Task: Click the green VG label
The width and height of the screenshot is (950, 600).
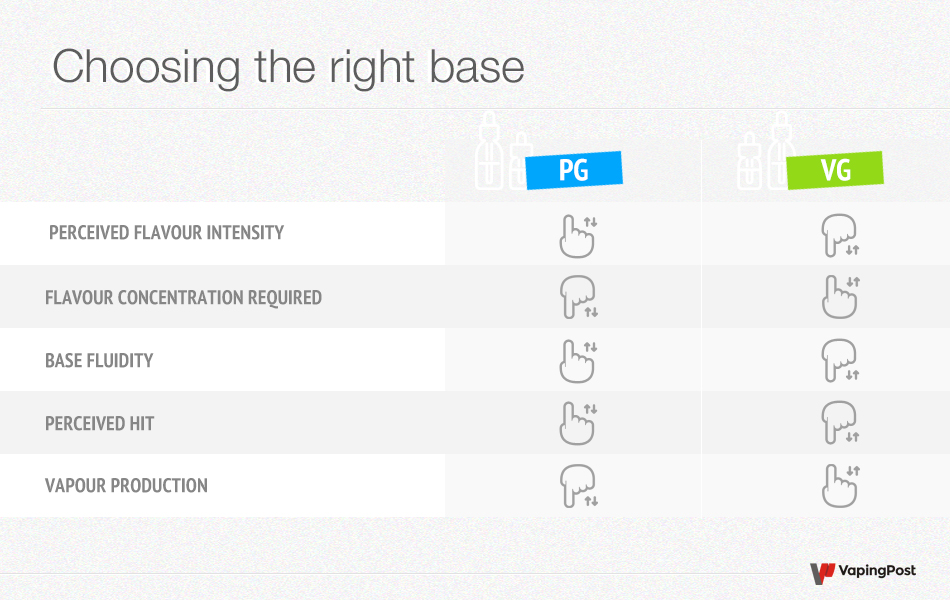Action: (x=834, y=170)
